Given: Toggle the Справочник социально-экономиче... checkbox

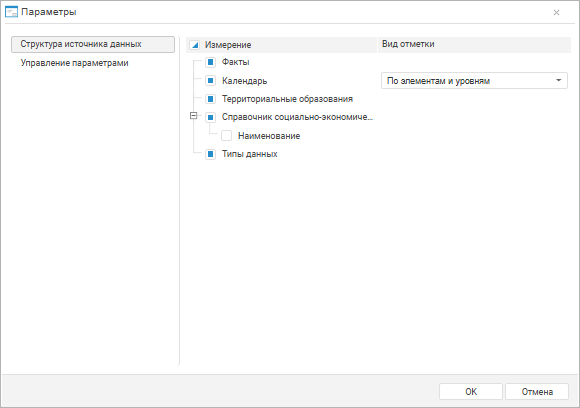Looking at the screenshot, I should (x=210, y=117).
